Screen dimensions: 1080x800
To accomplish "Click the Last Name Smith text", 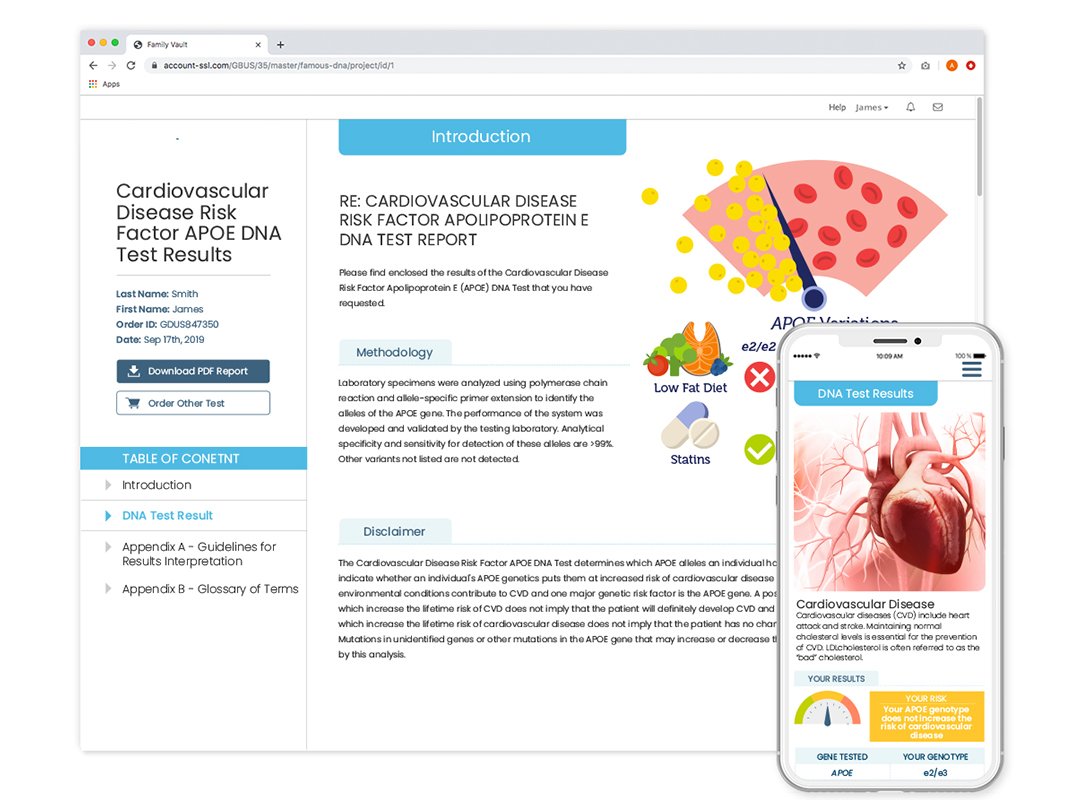I will click(157, 294).
